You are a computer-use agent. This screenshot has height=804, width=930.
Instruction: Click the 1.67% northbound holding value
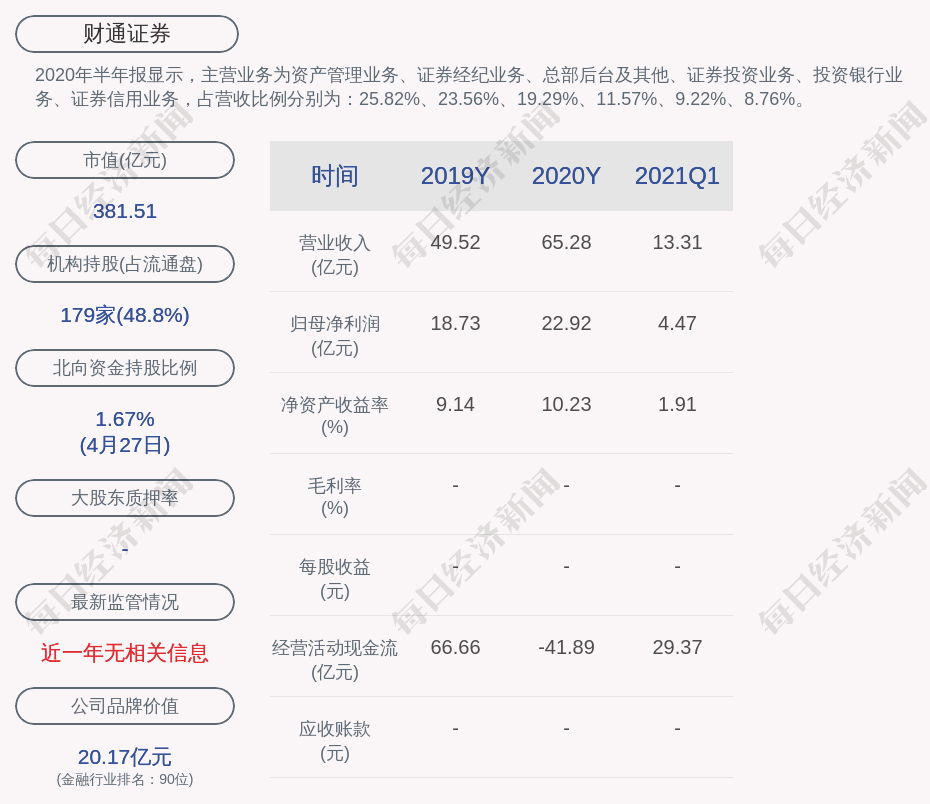pos(125,419)
